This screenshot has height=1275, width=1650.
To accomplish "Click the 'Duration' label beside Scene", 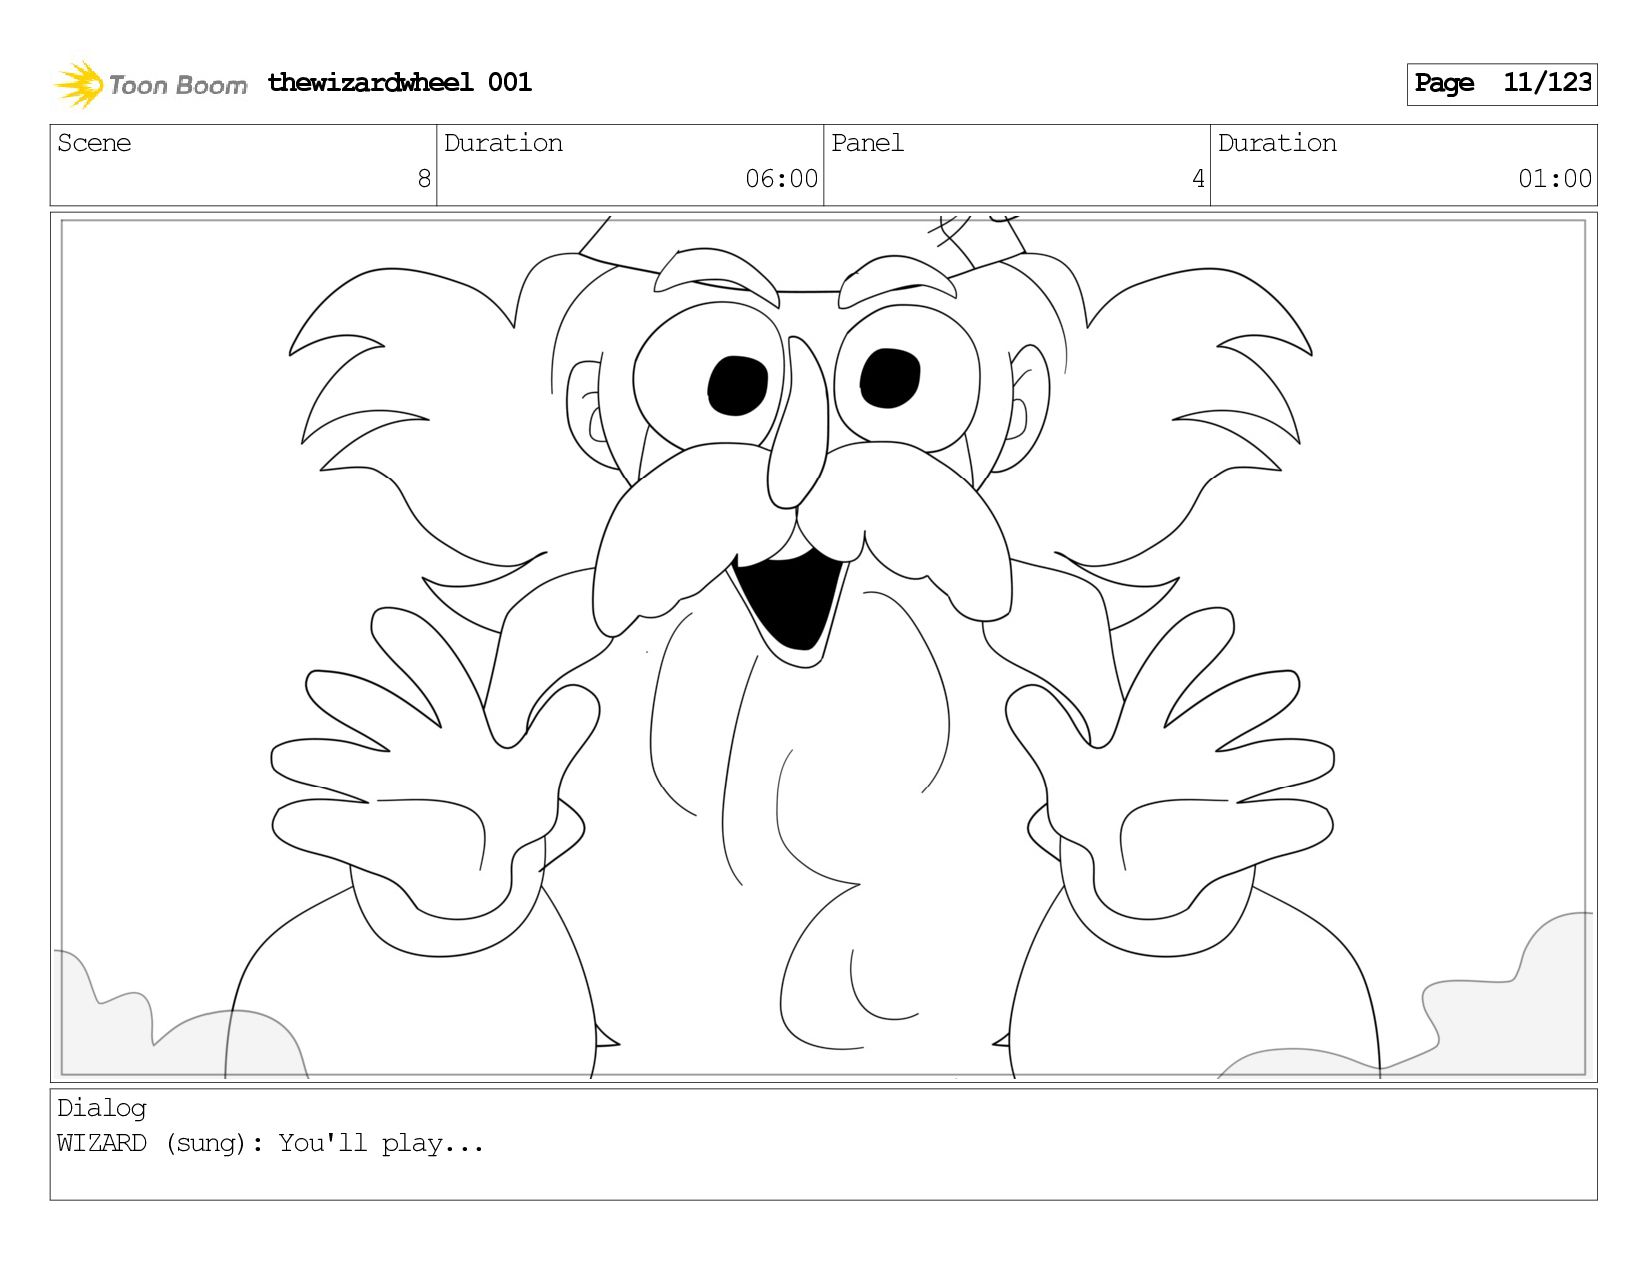I will (503, 143).
